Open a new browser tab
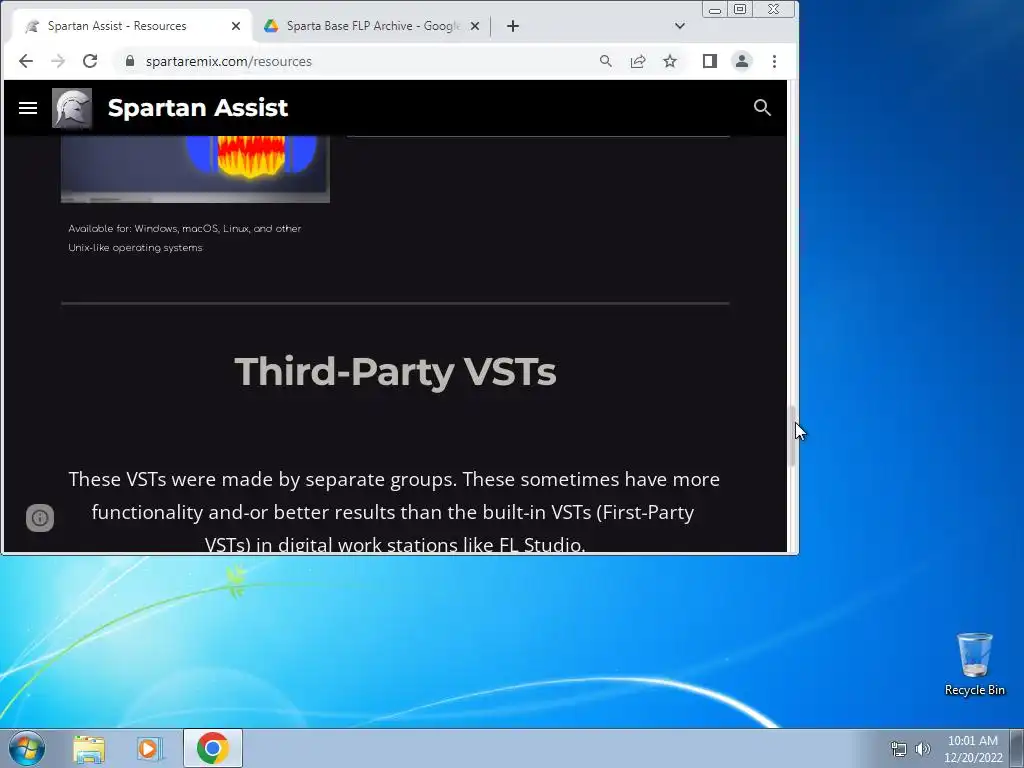 point(513,26)
